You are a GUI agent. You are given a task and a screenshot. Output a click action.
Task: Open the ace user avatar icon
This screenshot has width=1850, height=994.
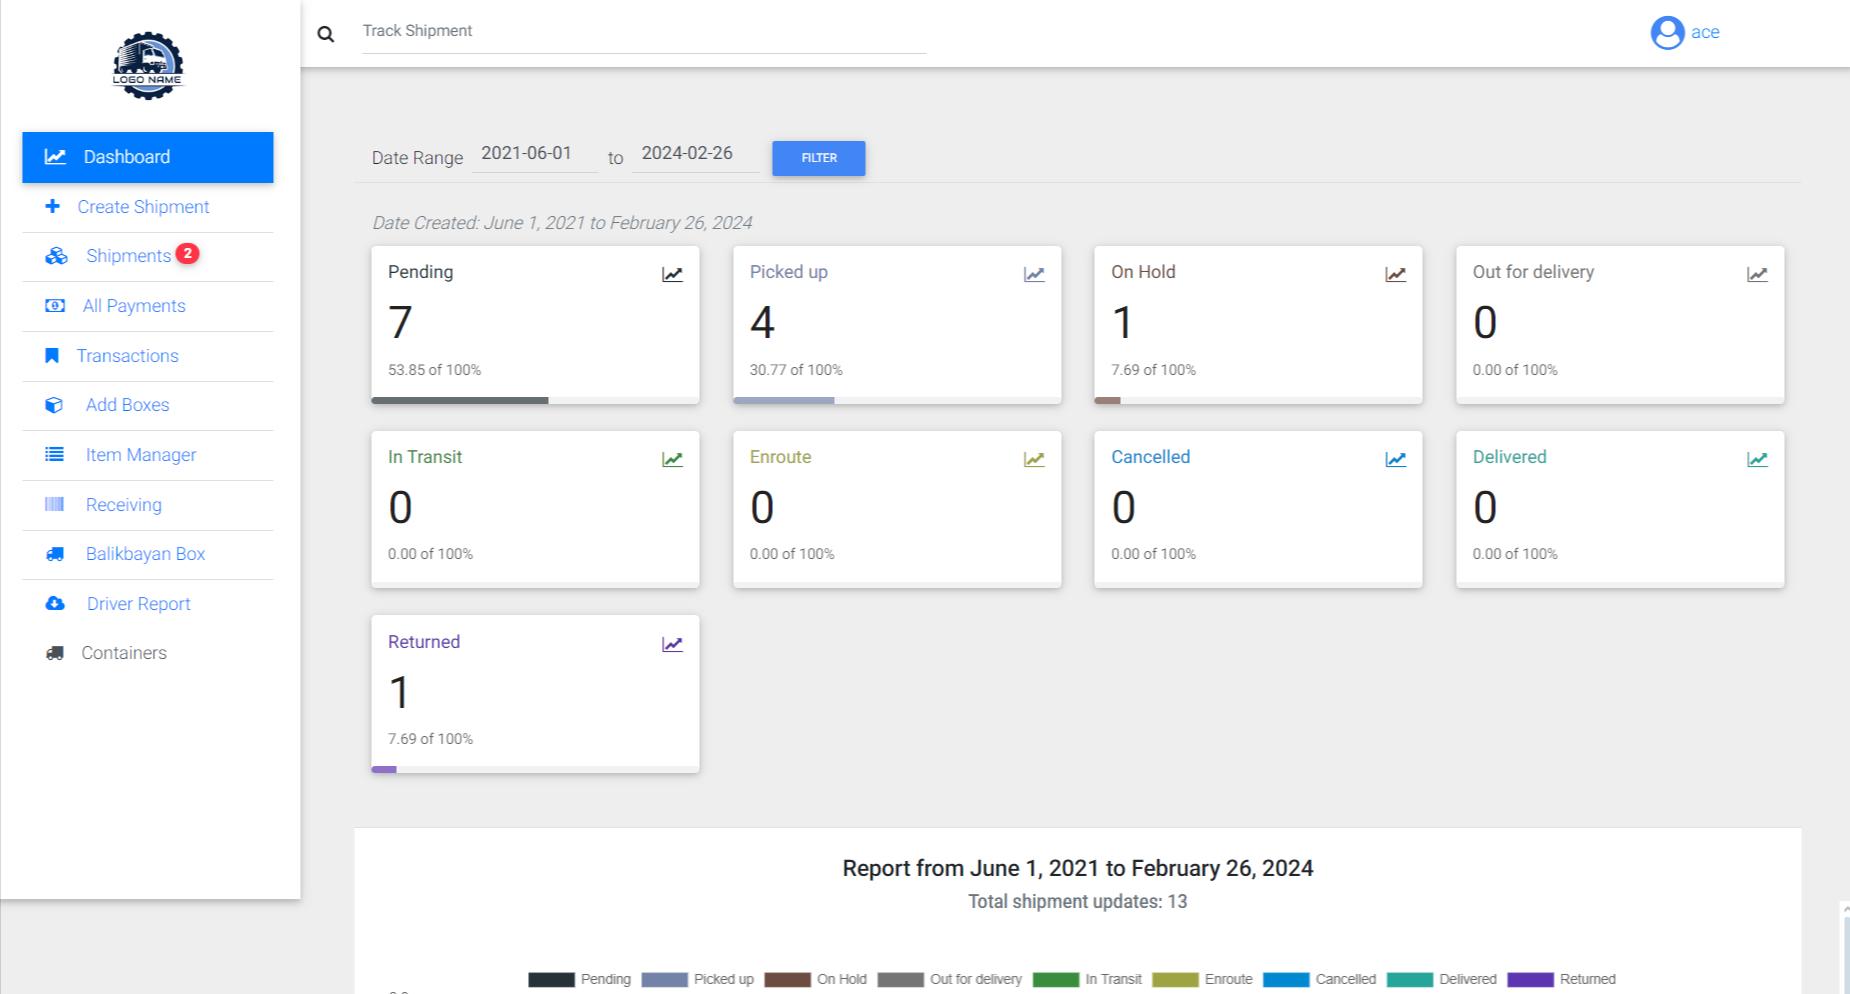[1667, 33]
